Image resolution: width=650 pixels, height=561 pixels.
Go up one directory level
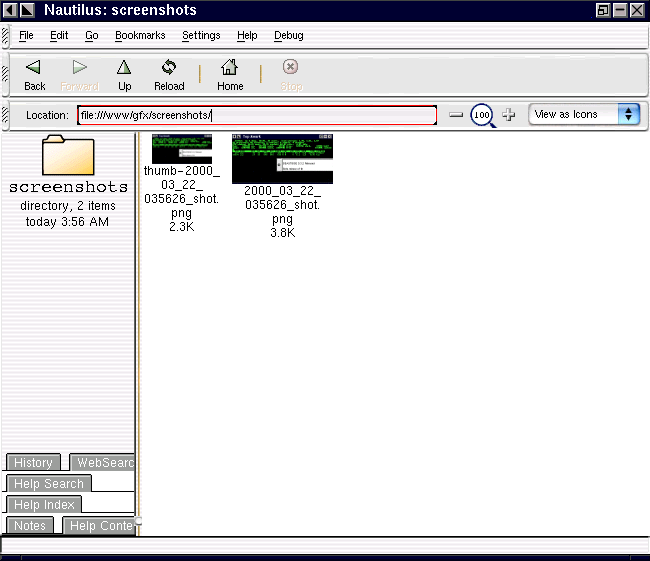pyautogui.click(x=124, y=75)
